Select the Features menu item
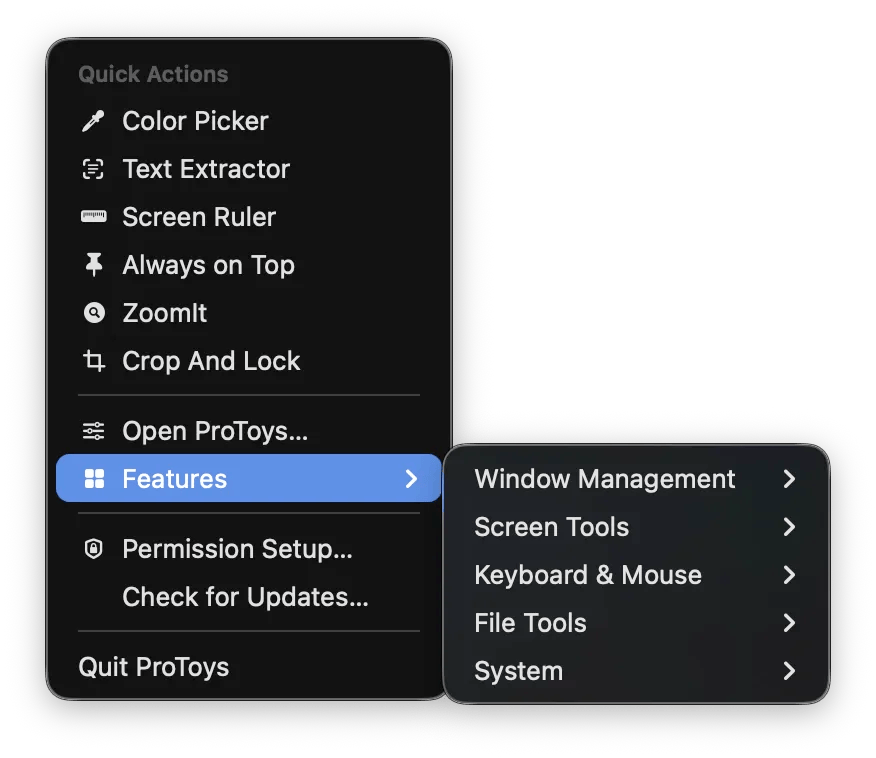Image resolution: width=876 pixels, height=758 pixels. pyautogui.click(x=249, y=479)
